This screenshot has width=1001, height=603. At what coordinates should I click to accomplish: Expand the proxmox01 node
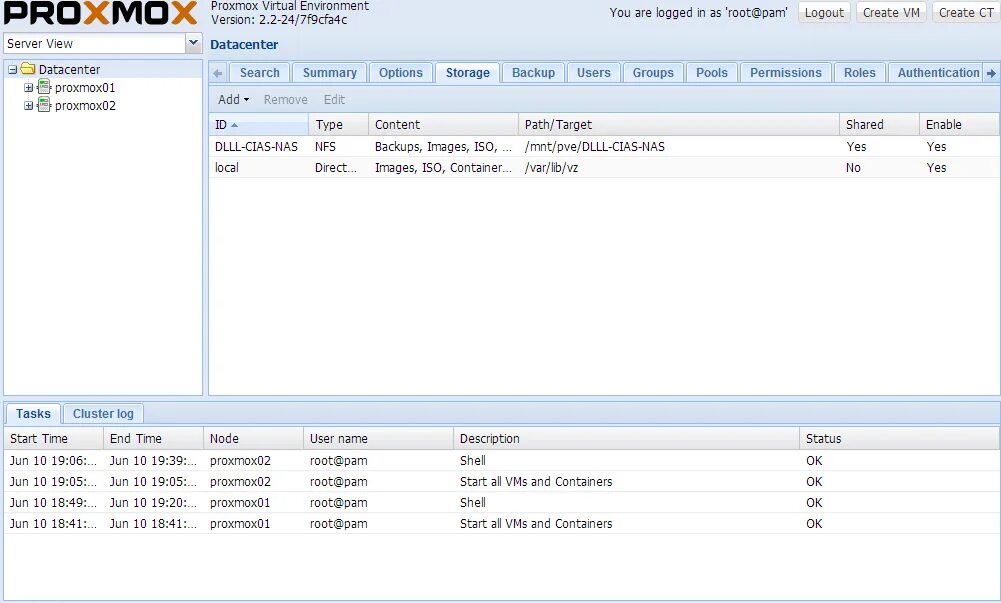(x=28, y=87)
